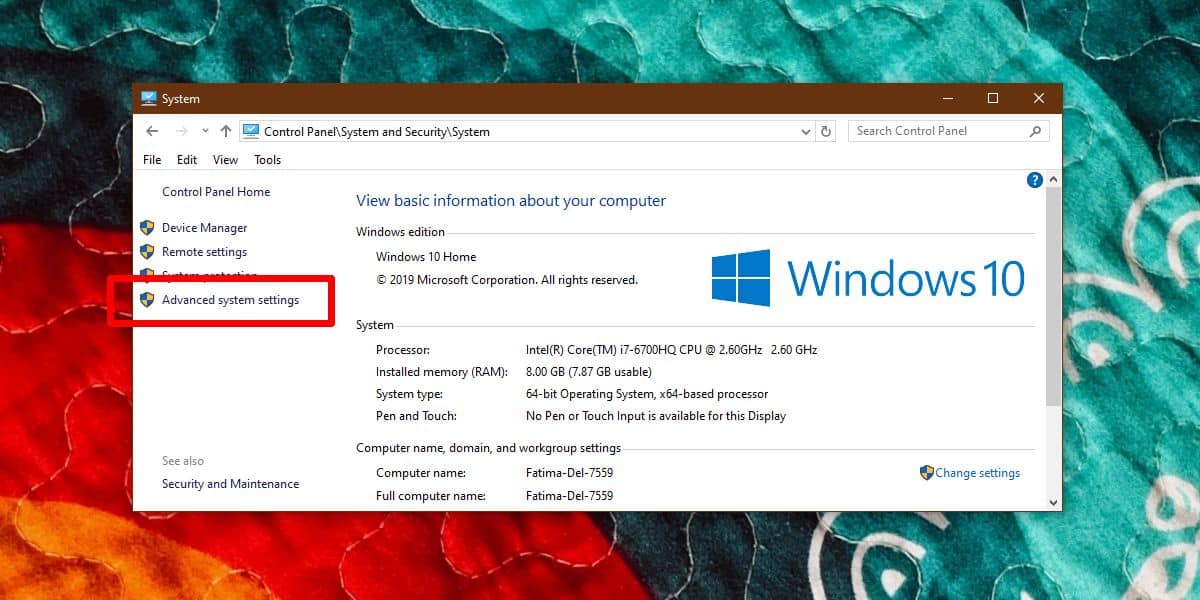This screenshot has width=1200, height=600.
Task: Click the Device Manager shield icon
Action: pos(147,228)
